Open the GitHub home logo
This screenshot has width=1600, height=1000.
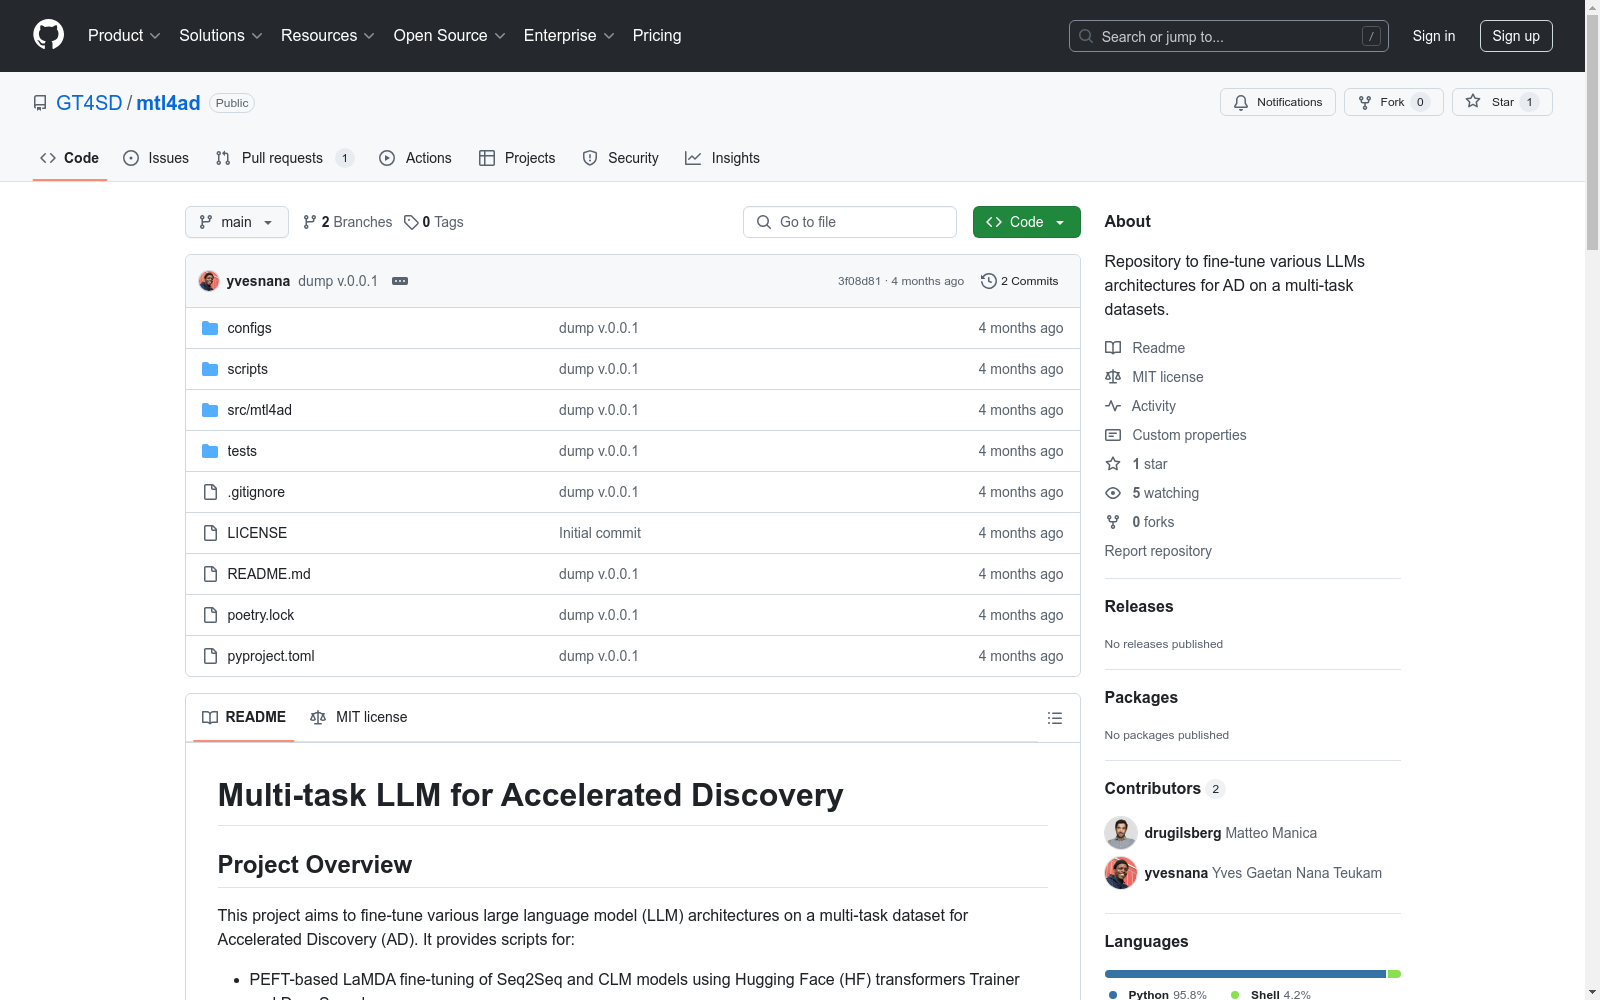click(48, 35)
